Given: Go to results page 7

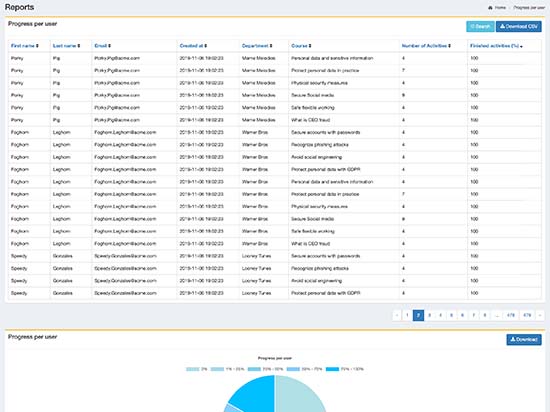Looking at the screenshot, I should tap(474, 315).
